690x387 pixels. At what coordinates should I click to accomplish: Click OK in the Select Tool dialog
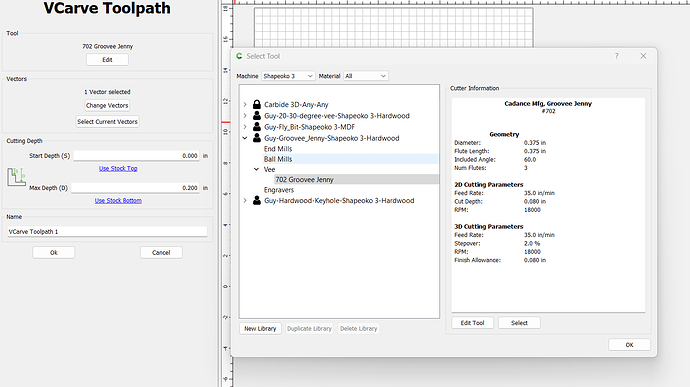629,345
